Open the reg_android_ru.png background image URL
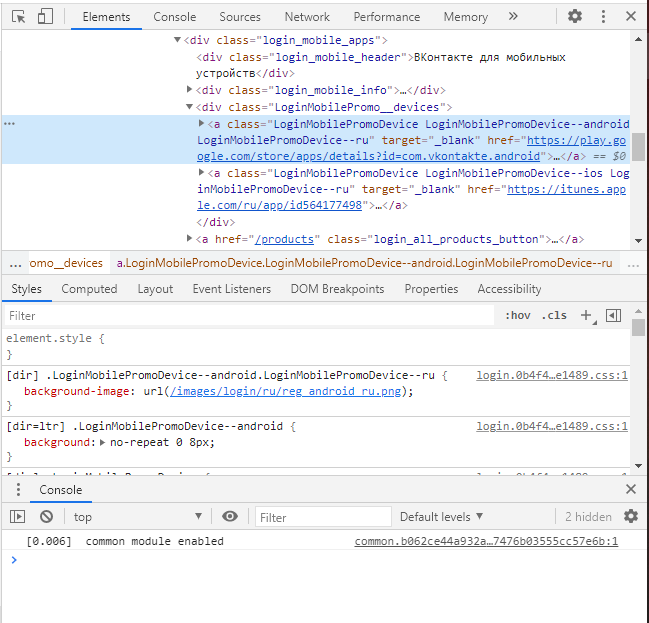The image size is (649, 623). tap(285, 391)
